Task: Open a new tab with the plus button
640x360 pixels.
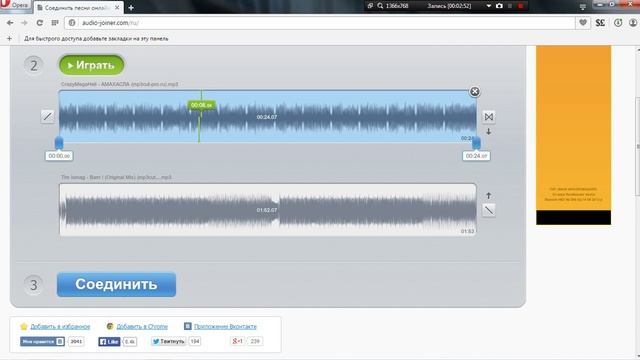Action: click(x=131, y=8)
